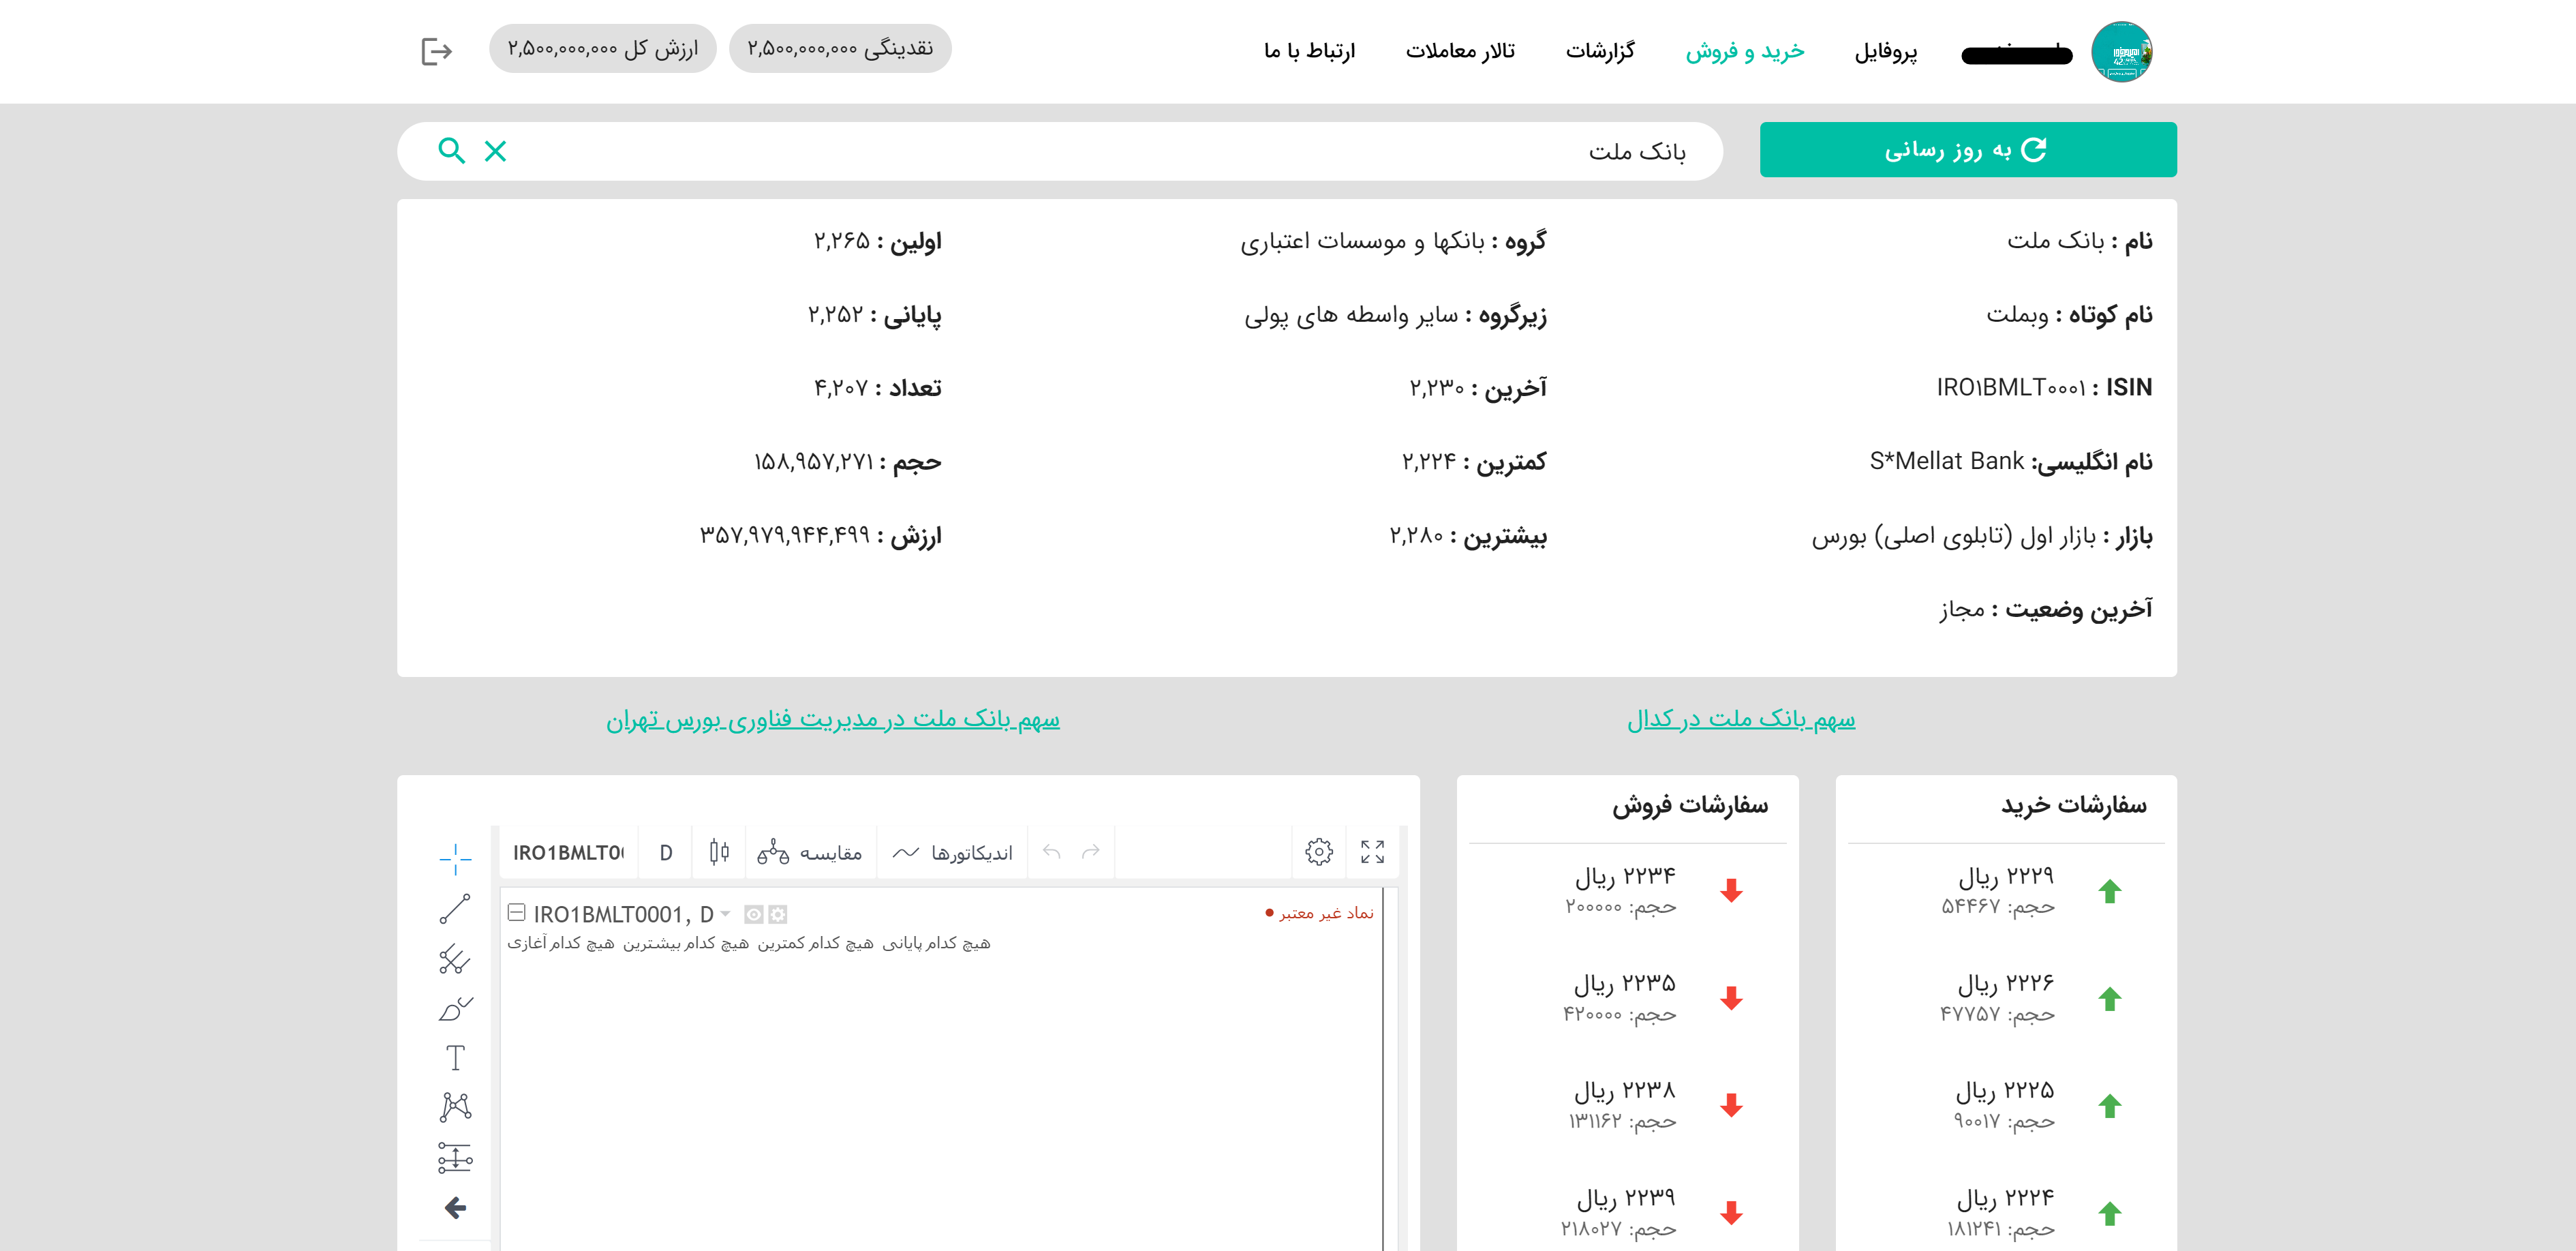The height and width of the screenshot is (1251, 2576).
Task: Select the XABCD pattern tool
Action: coord(455,1106)
